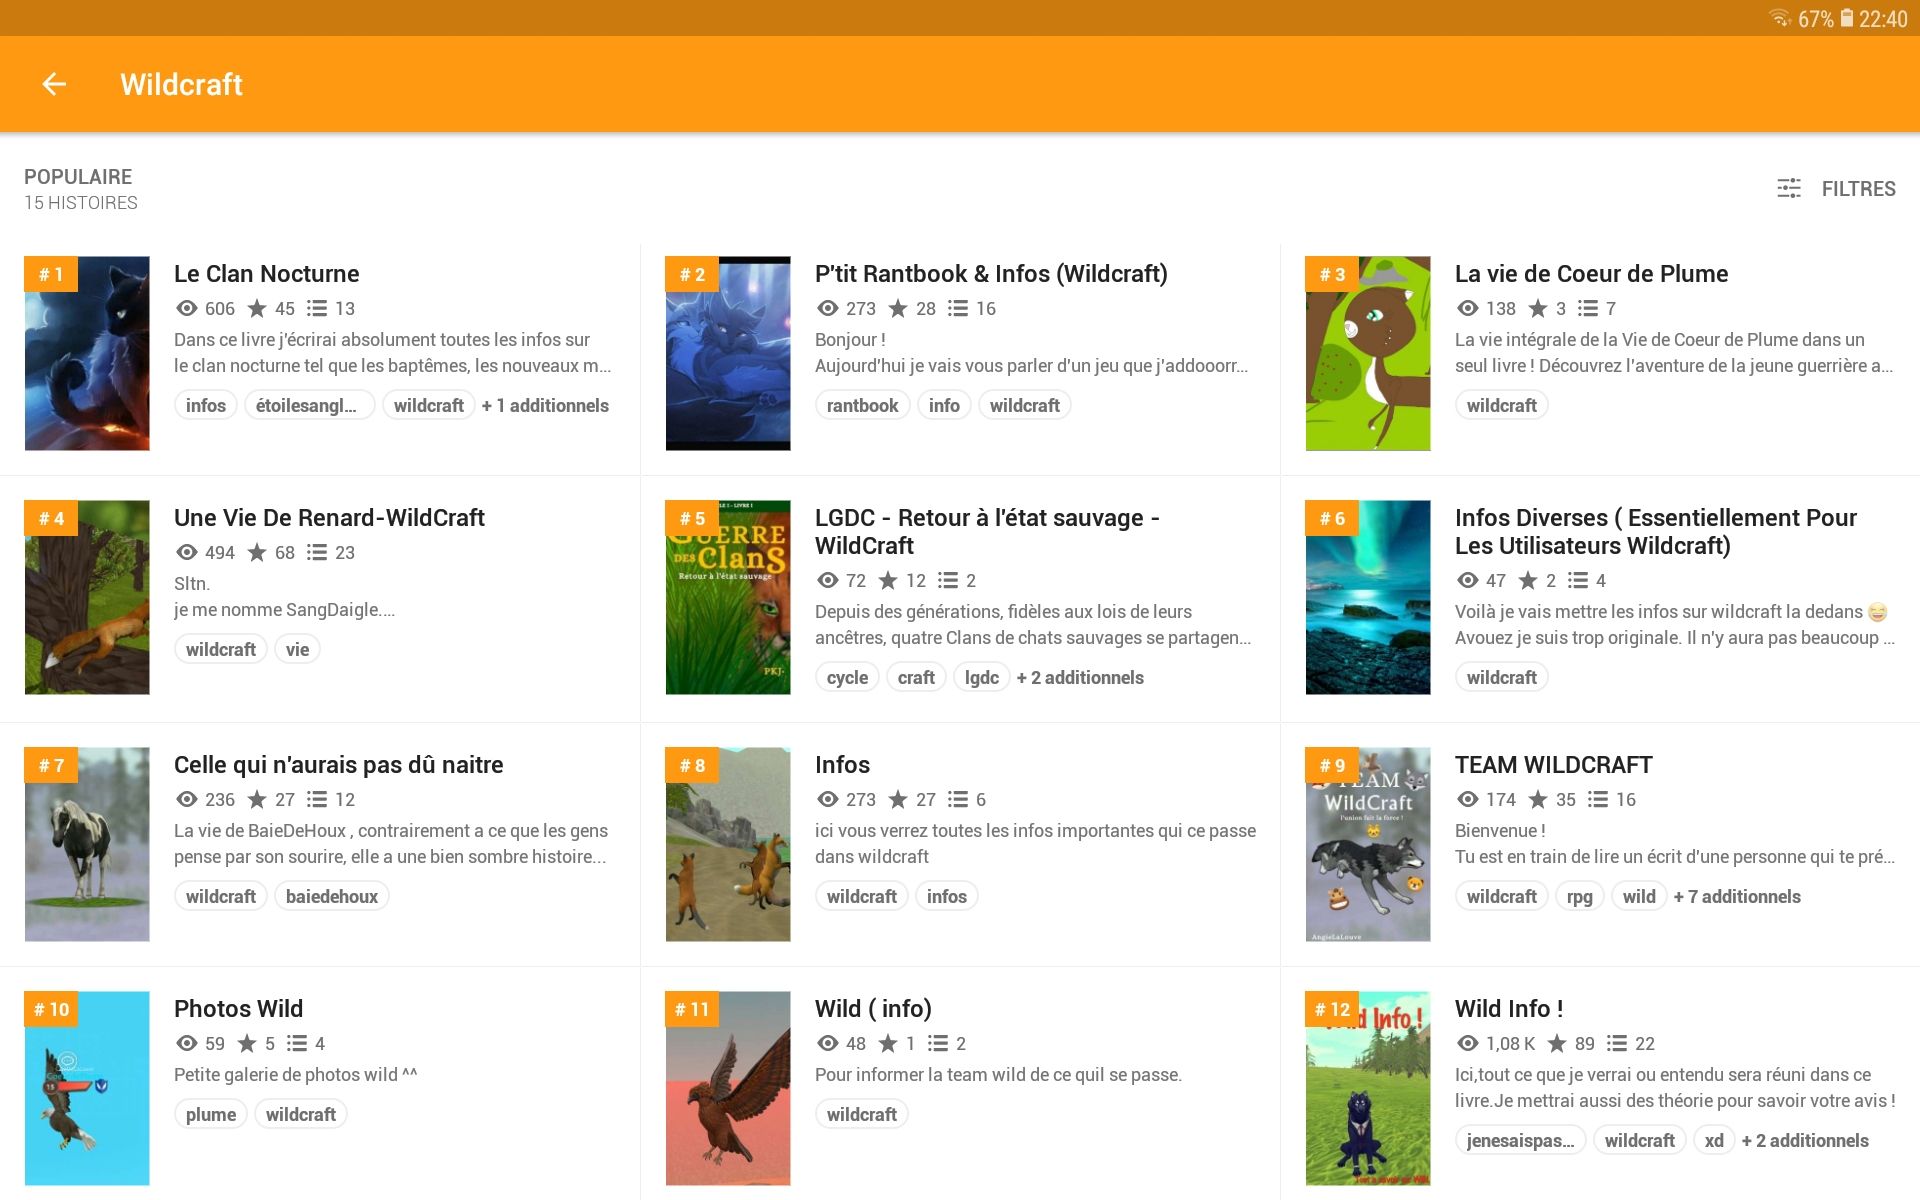Tap the '15 HISTOIRES' count text
The height and width of the screenshot is (1200, 1920).
click(x=81, y=203)
